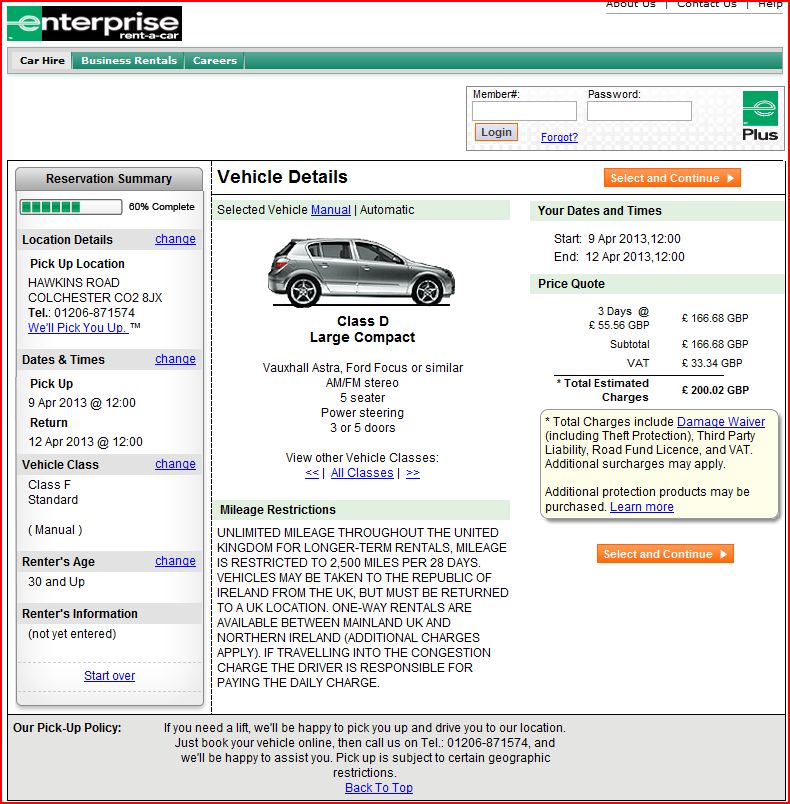The image size is (790, 804).
Task: Change the Location Details
Action: click(175, 239)
